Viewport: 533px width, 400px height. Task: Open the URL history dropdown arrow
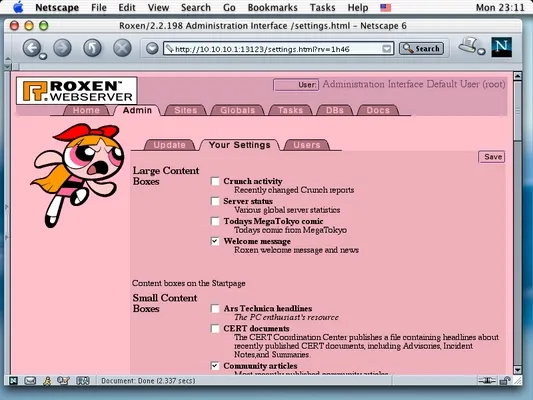tap(386, 49)
